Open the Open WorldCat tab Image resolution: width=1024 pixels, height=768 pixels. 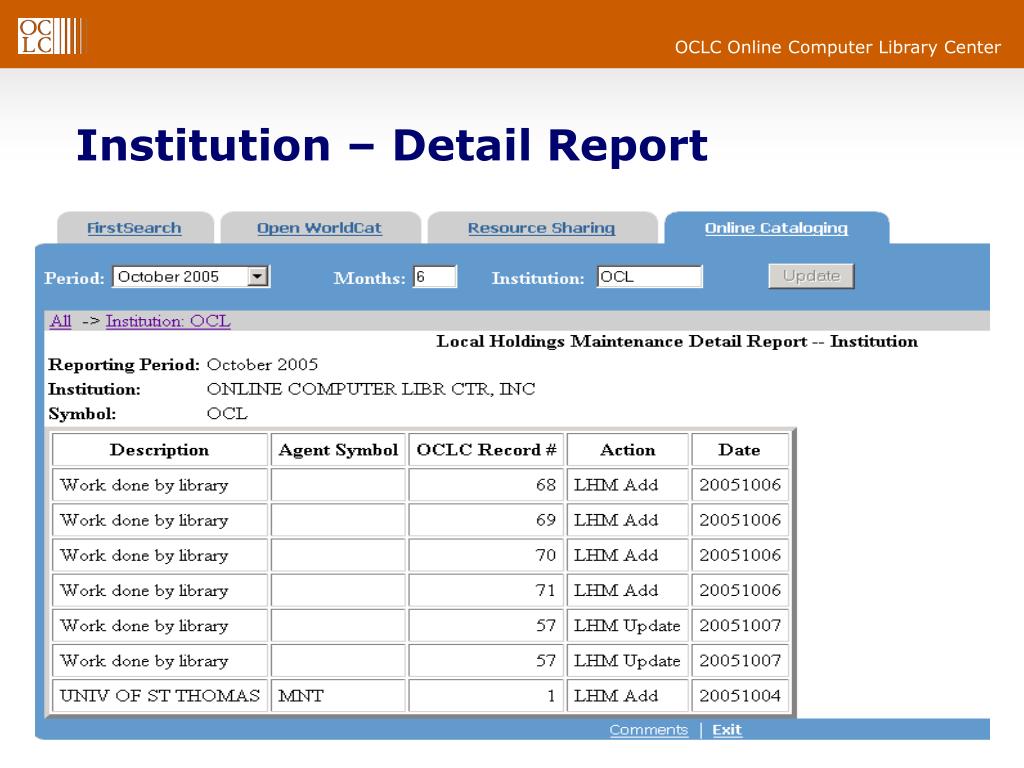click(x=319, y=228)
